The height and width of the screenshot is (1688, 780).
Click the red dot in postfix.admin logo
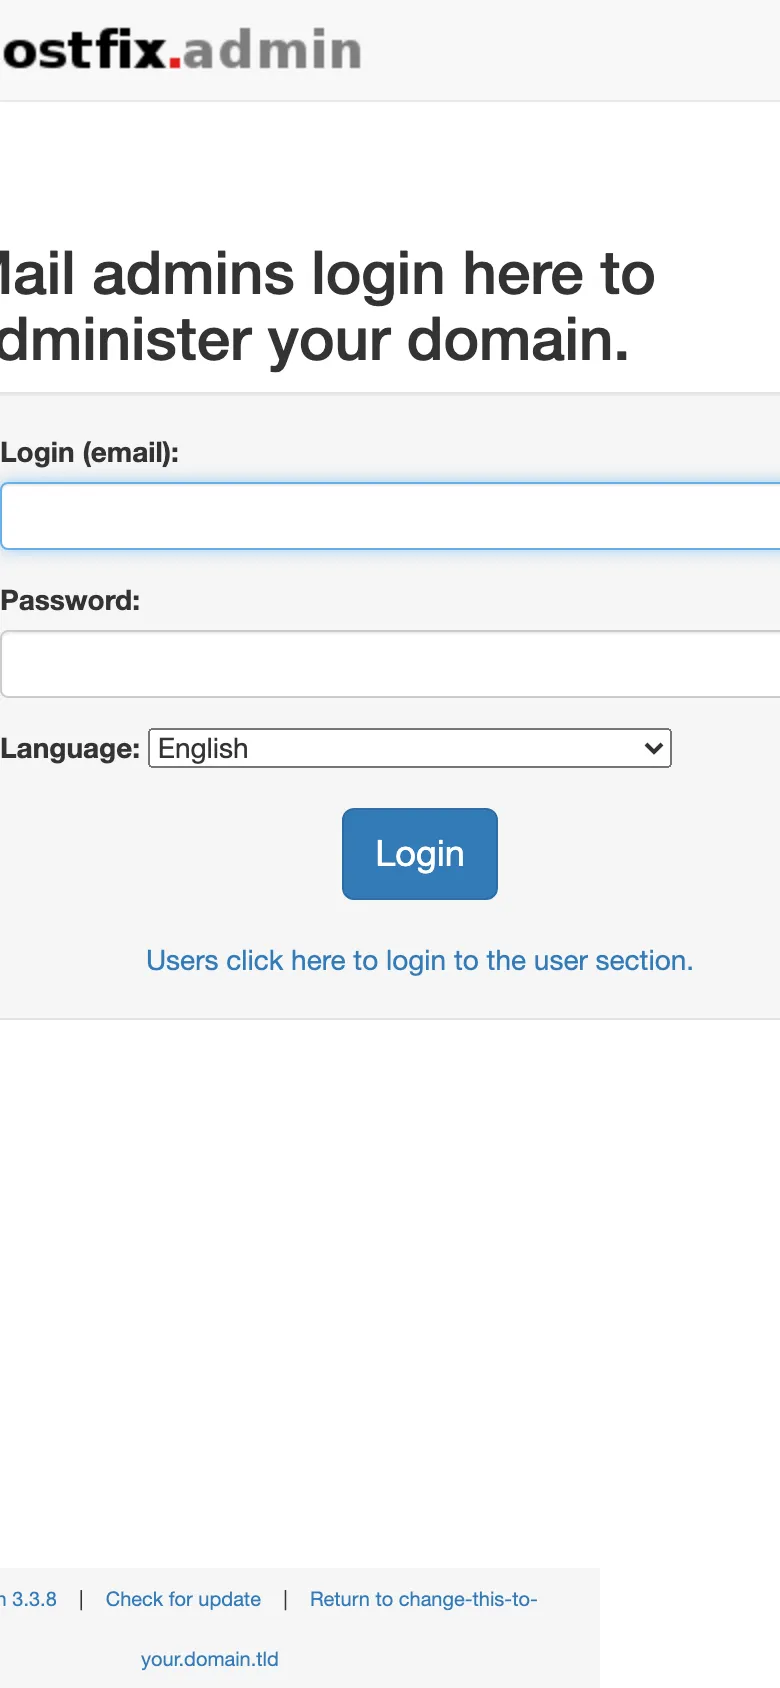175,62
